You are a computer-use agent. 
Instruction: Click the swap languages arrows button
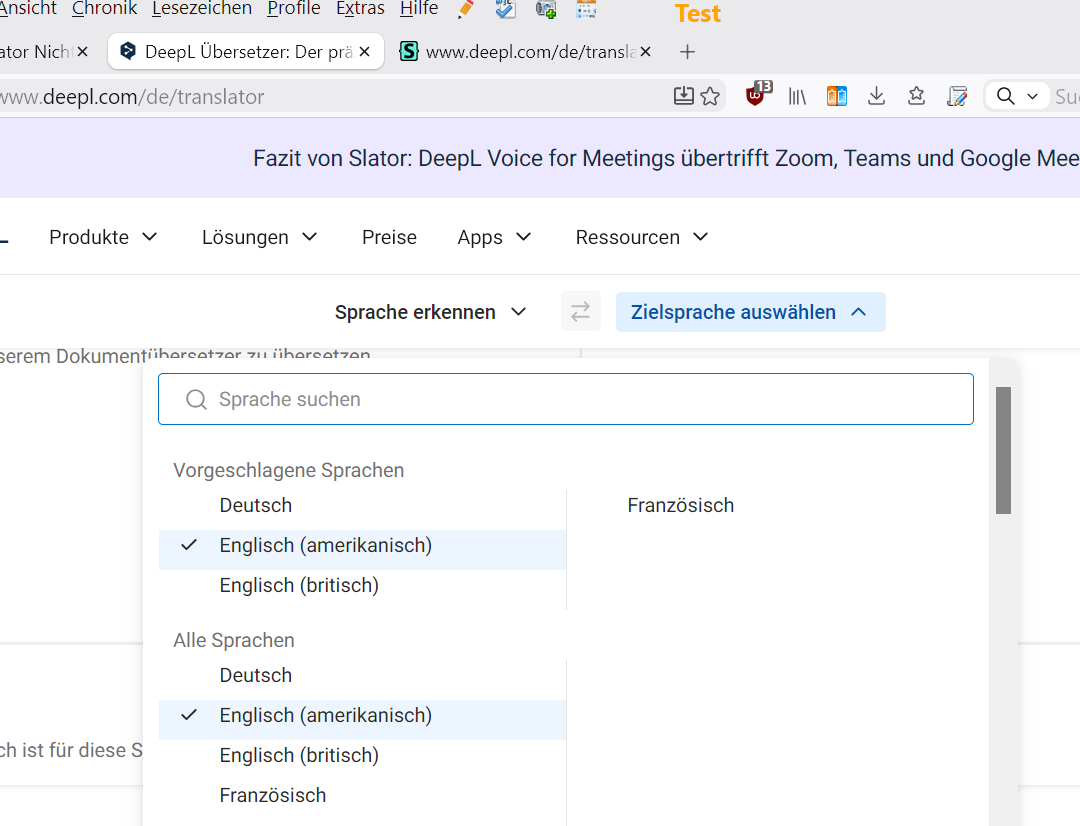coord(581,311)
